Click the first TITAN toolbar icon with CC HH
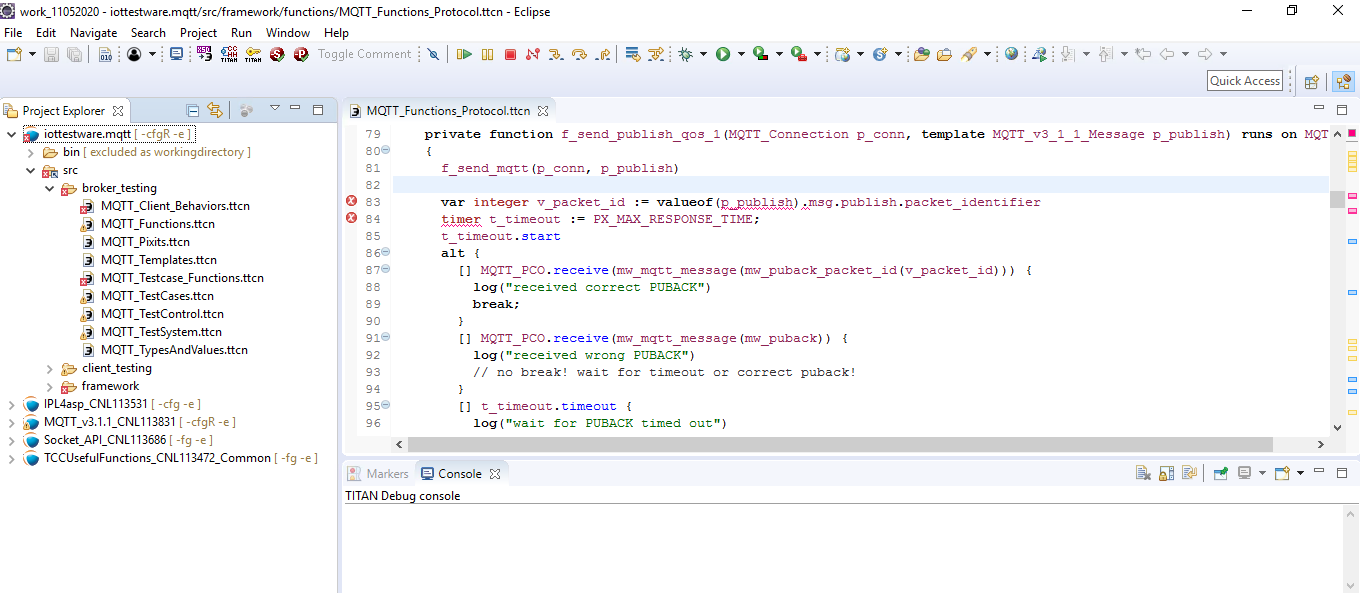The height and width of the screenshot is (593, 1360). coord(229,54)
